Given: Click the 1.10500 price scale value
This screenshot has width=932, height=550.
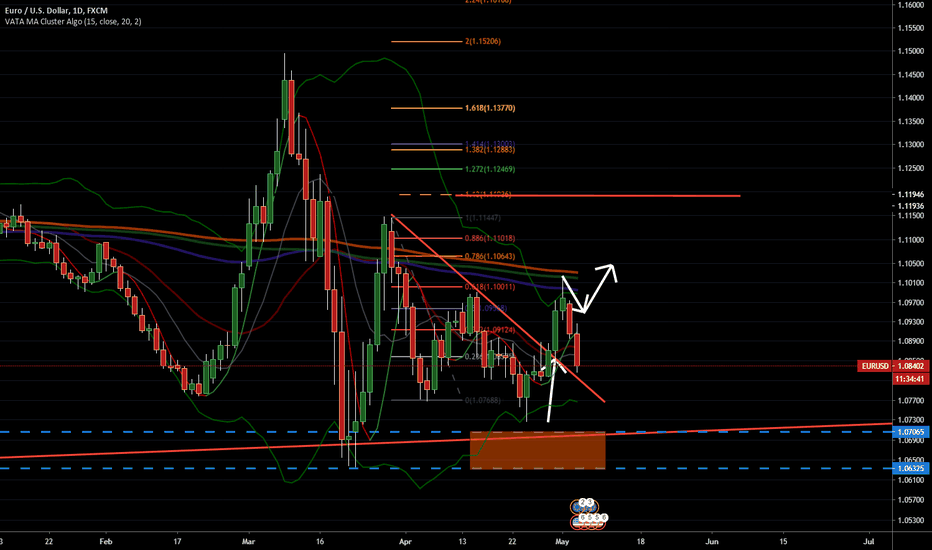Looking at the screenshot, I should pos(911,263).
